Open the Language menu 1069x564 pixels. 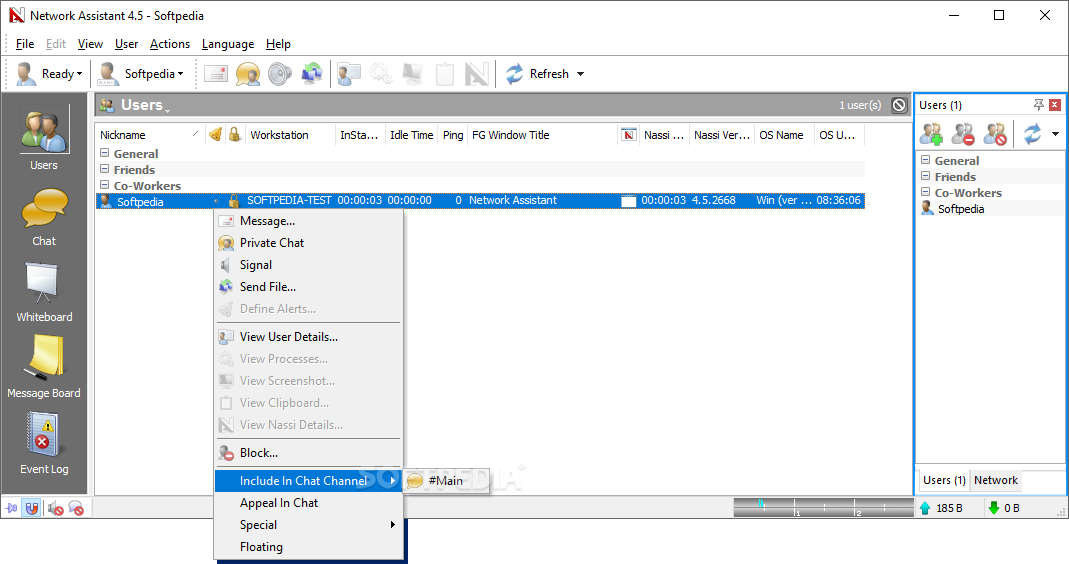coord(228,44)
